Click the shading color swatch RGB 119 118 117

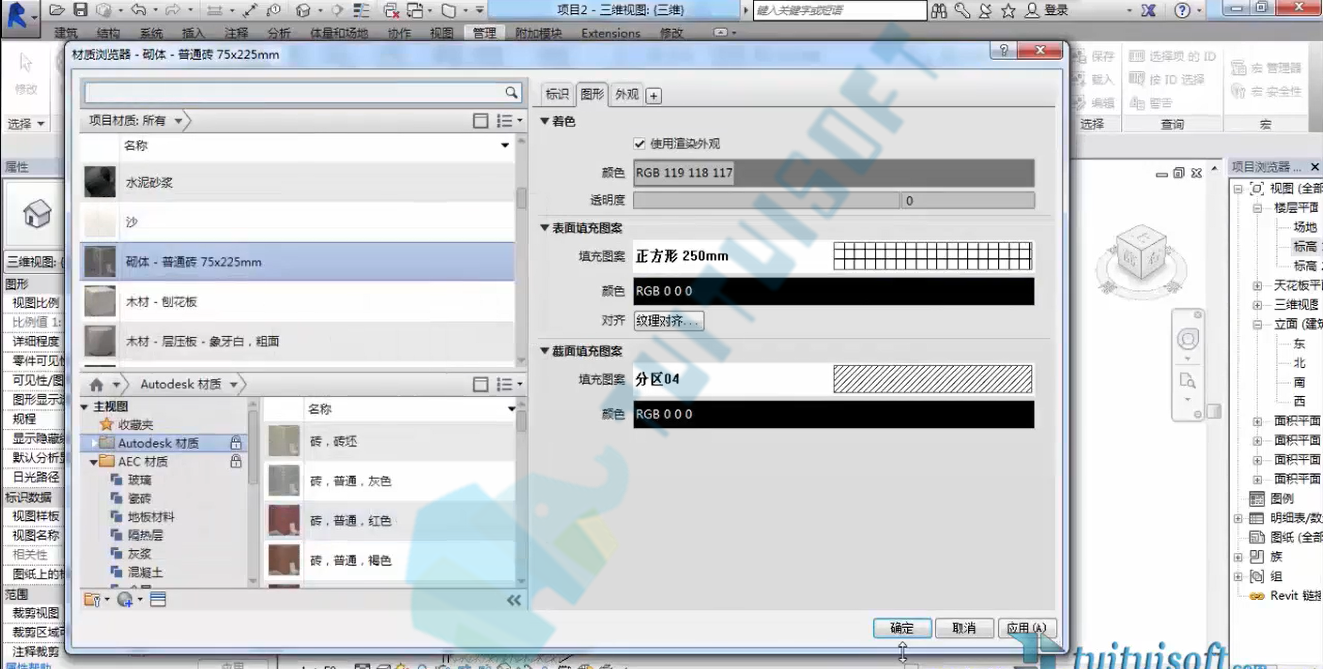point(834,173)
